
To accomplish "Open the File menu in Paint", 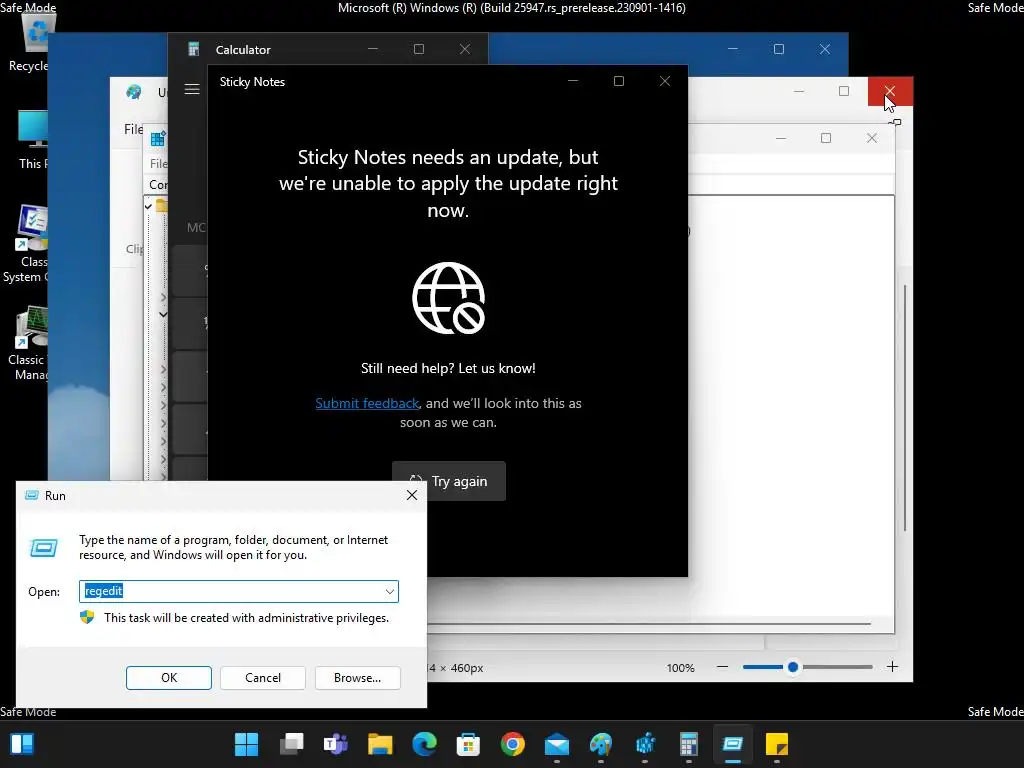I will tap(133, 129).
